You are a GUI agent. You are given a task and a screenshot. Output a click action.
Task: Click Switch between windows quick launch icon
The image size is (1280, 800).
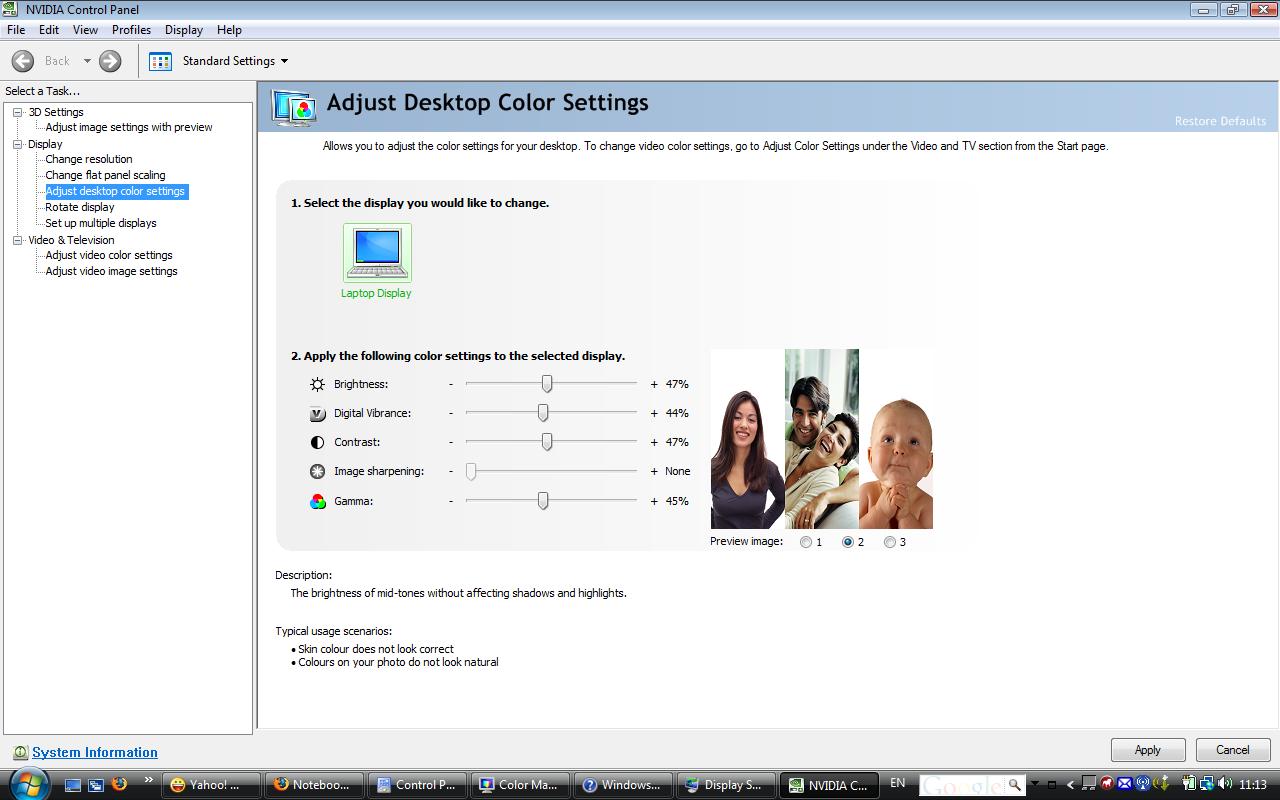pyautogui.click(x=96, y=785)
